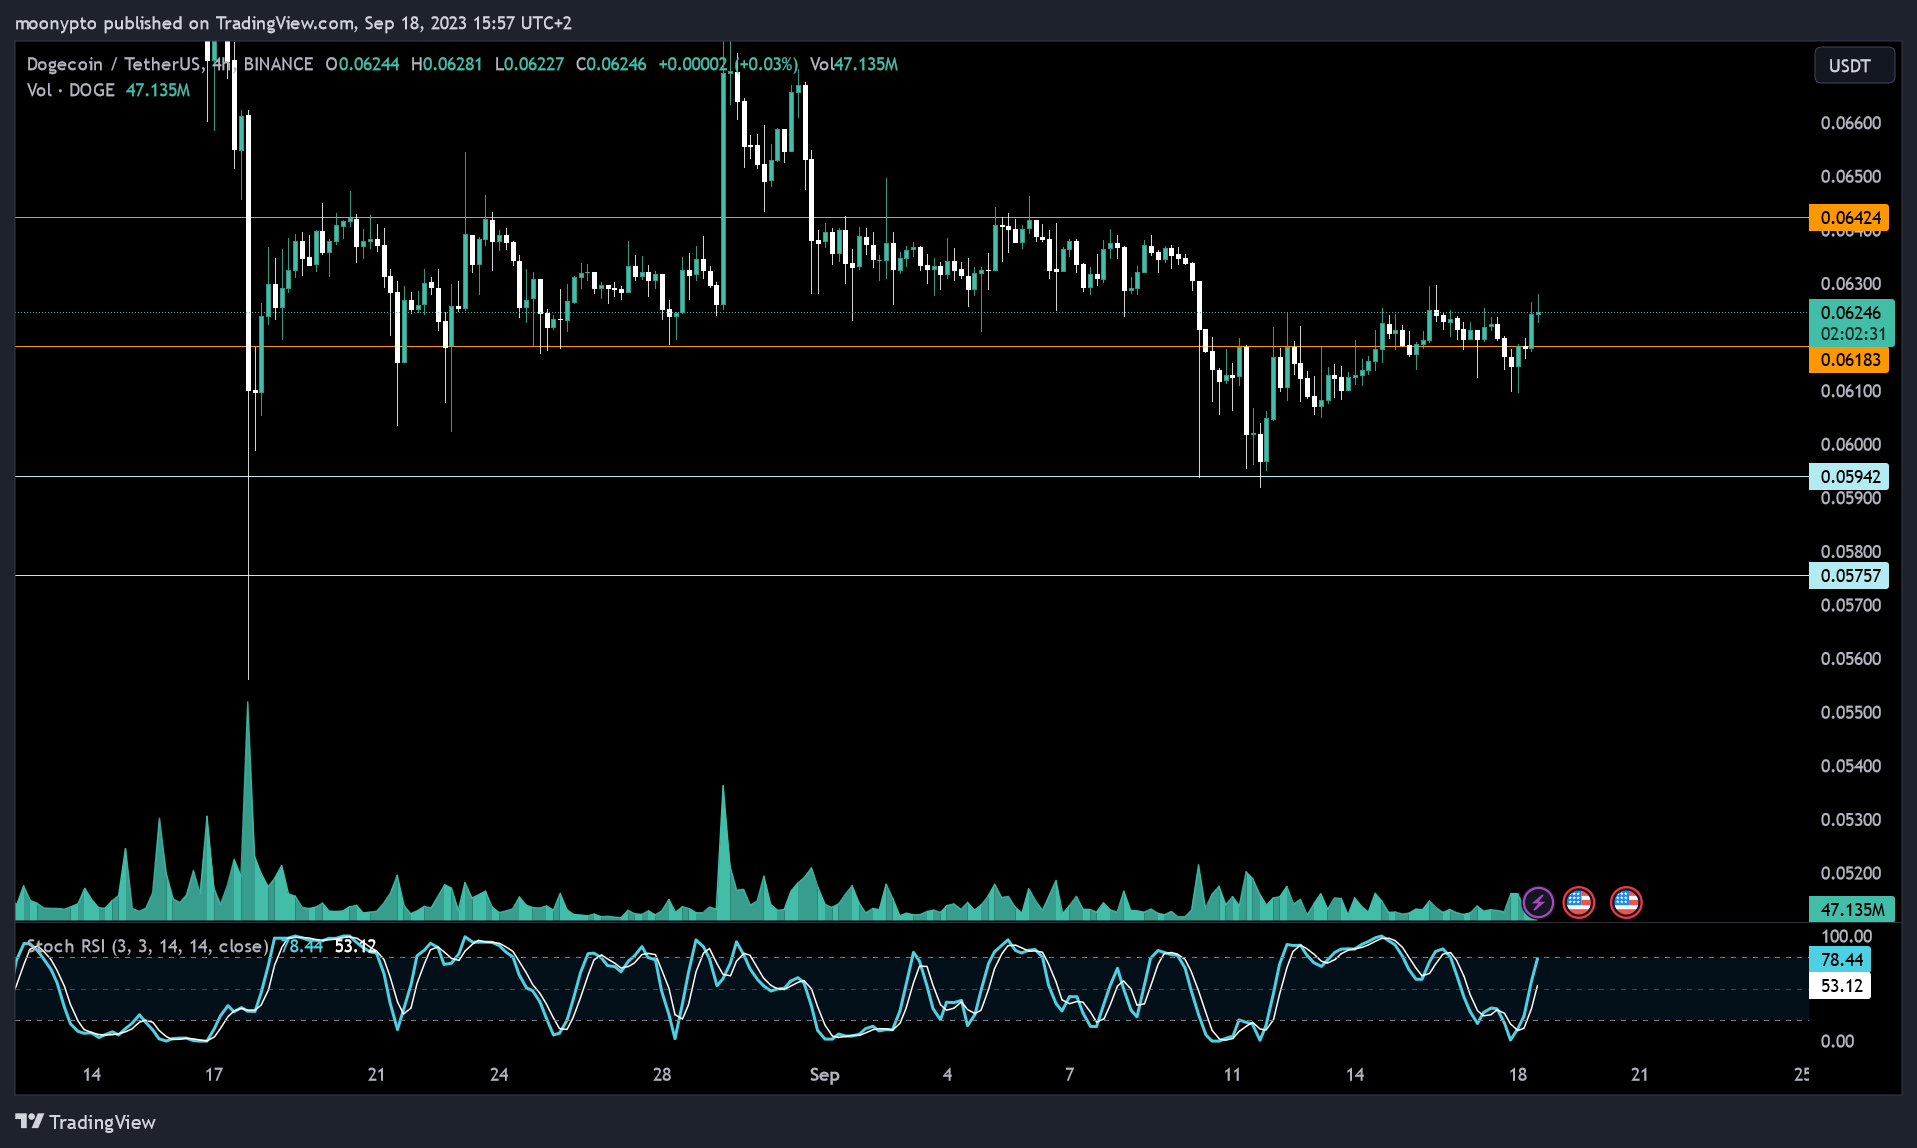Click the 0.06183 orange price label
This screenshot has height=1148, width=1917.
pos(1849,360)
